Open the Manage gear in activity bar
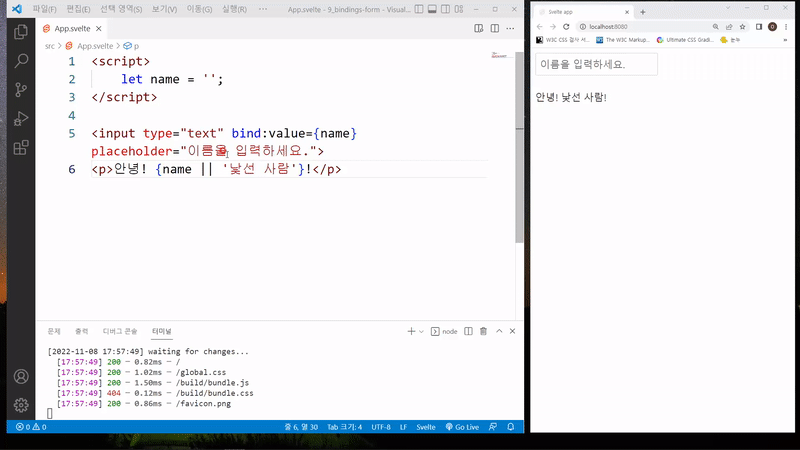 point(21,405)
